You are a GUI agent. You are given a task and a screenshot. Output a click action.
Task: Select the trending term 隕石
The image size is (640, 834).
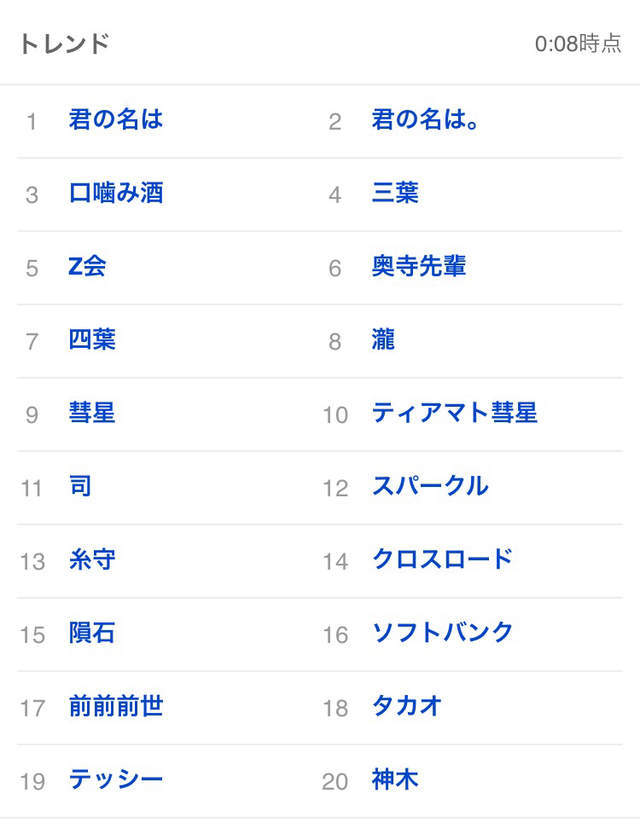coord(92,633)
